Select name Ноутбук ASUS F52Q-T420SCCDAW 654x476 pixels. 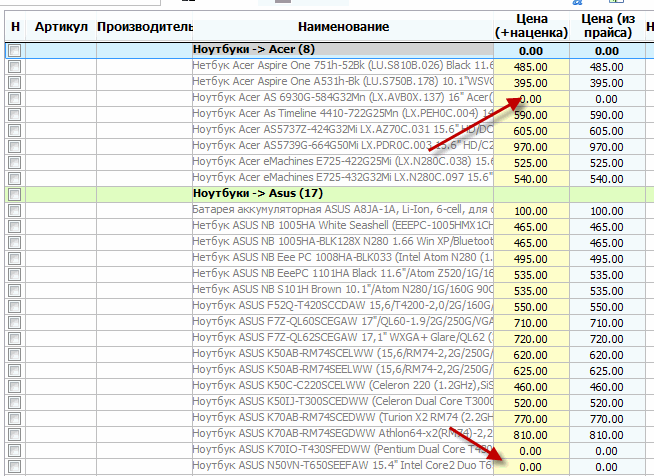point(279,305)
